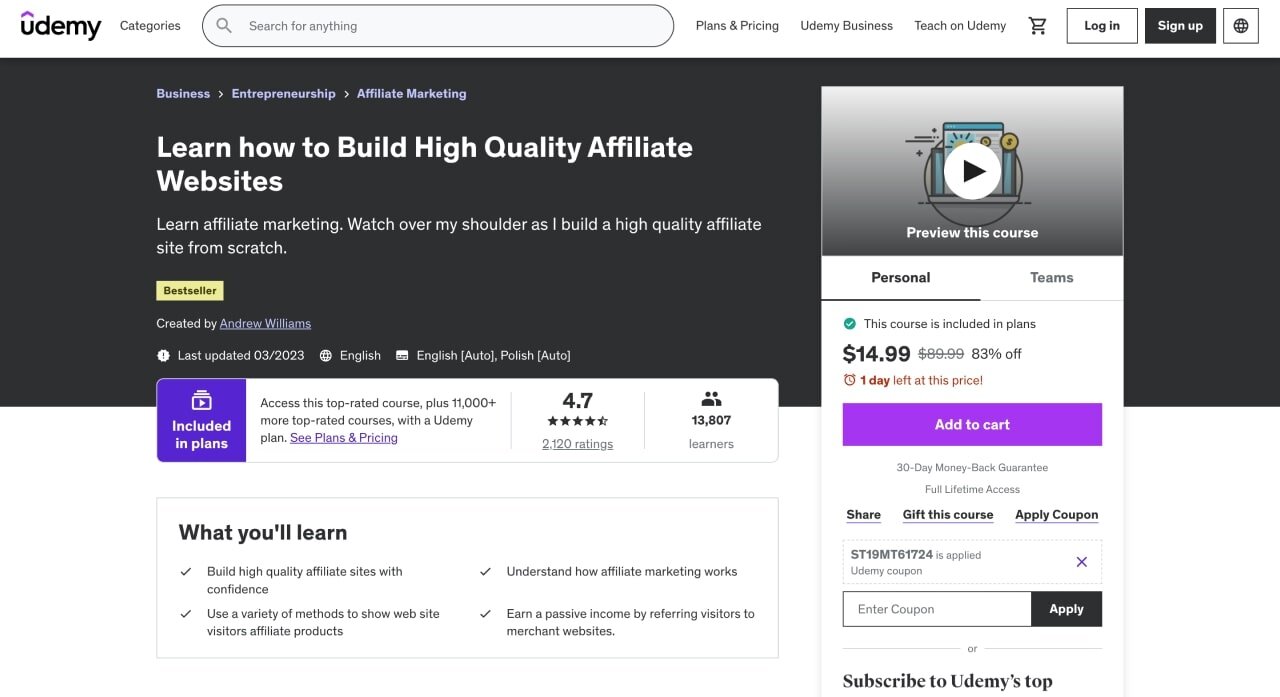Click the course title heading
The height and width of the screenshot is (697, 1280).
pyautogui.click(x=424, y=164)
